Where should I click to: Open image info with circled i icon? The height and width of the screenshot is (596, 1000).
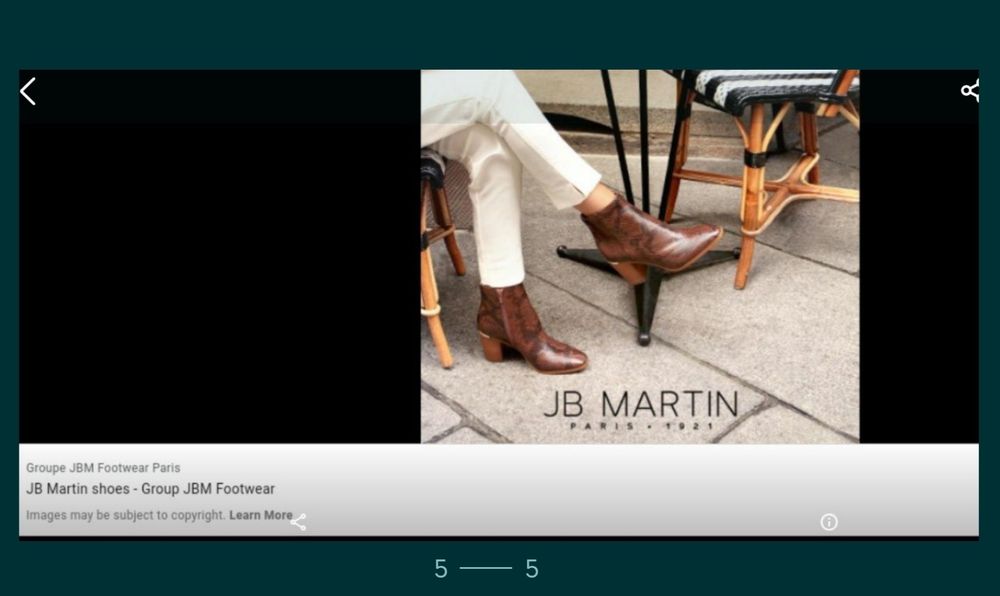[x=828, y=523]
